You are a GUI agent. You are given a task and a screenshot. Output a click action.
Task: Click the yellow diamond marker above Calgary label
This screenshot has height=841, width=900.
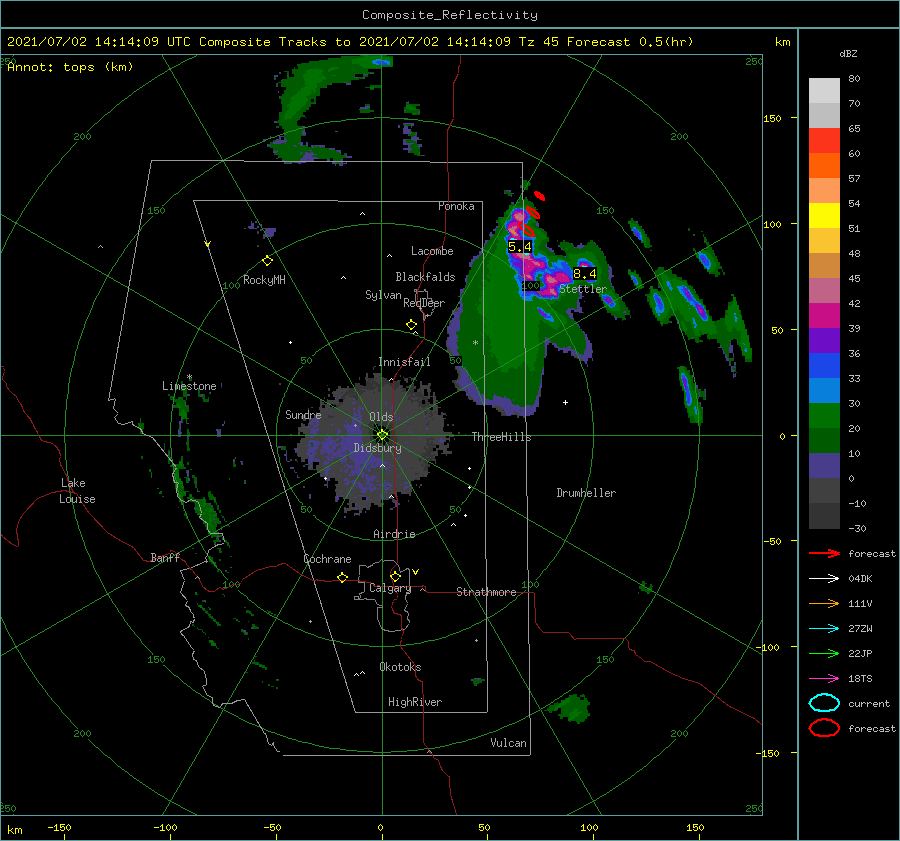coord(395,576)
